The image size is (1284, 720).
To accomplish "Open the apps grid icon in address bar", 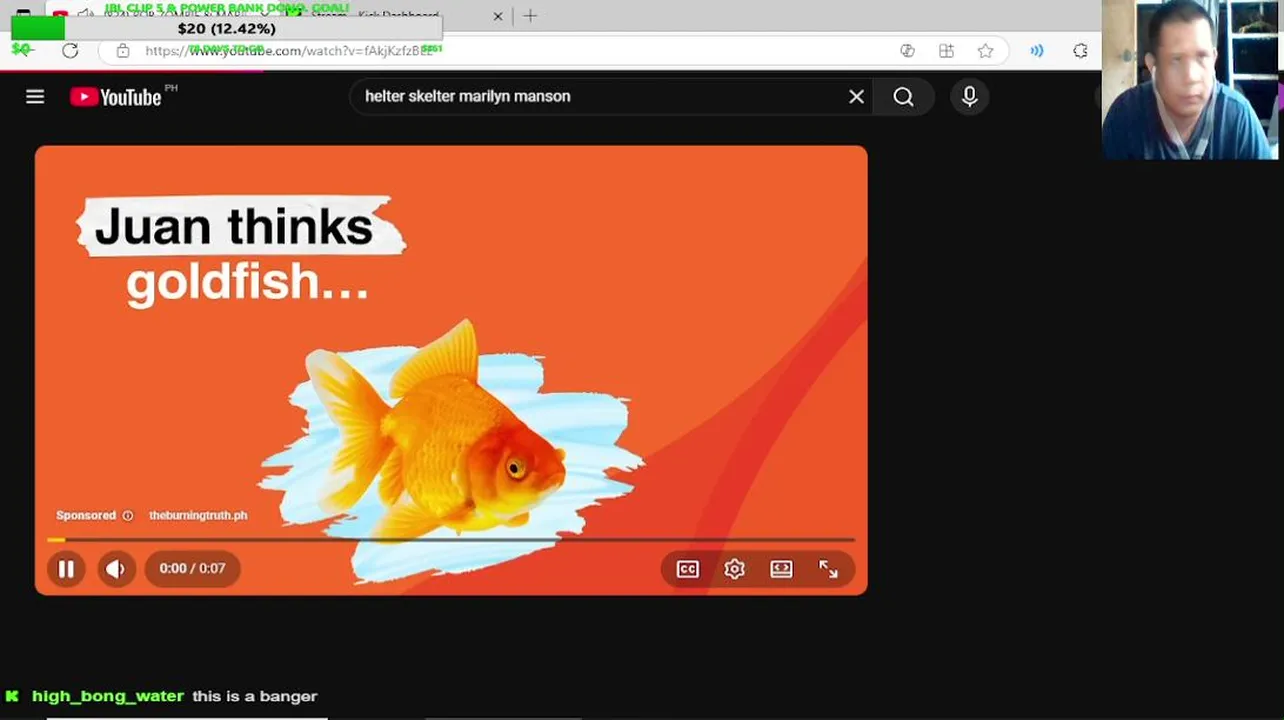I will click(946, 51).
